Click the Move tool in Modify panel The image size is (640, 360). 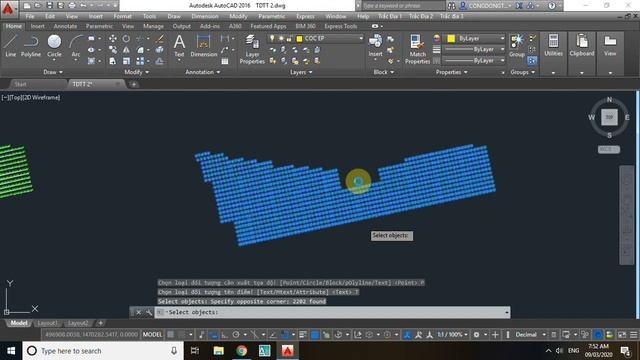click(113, 39)
